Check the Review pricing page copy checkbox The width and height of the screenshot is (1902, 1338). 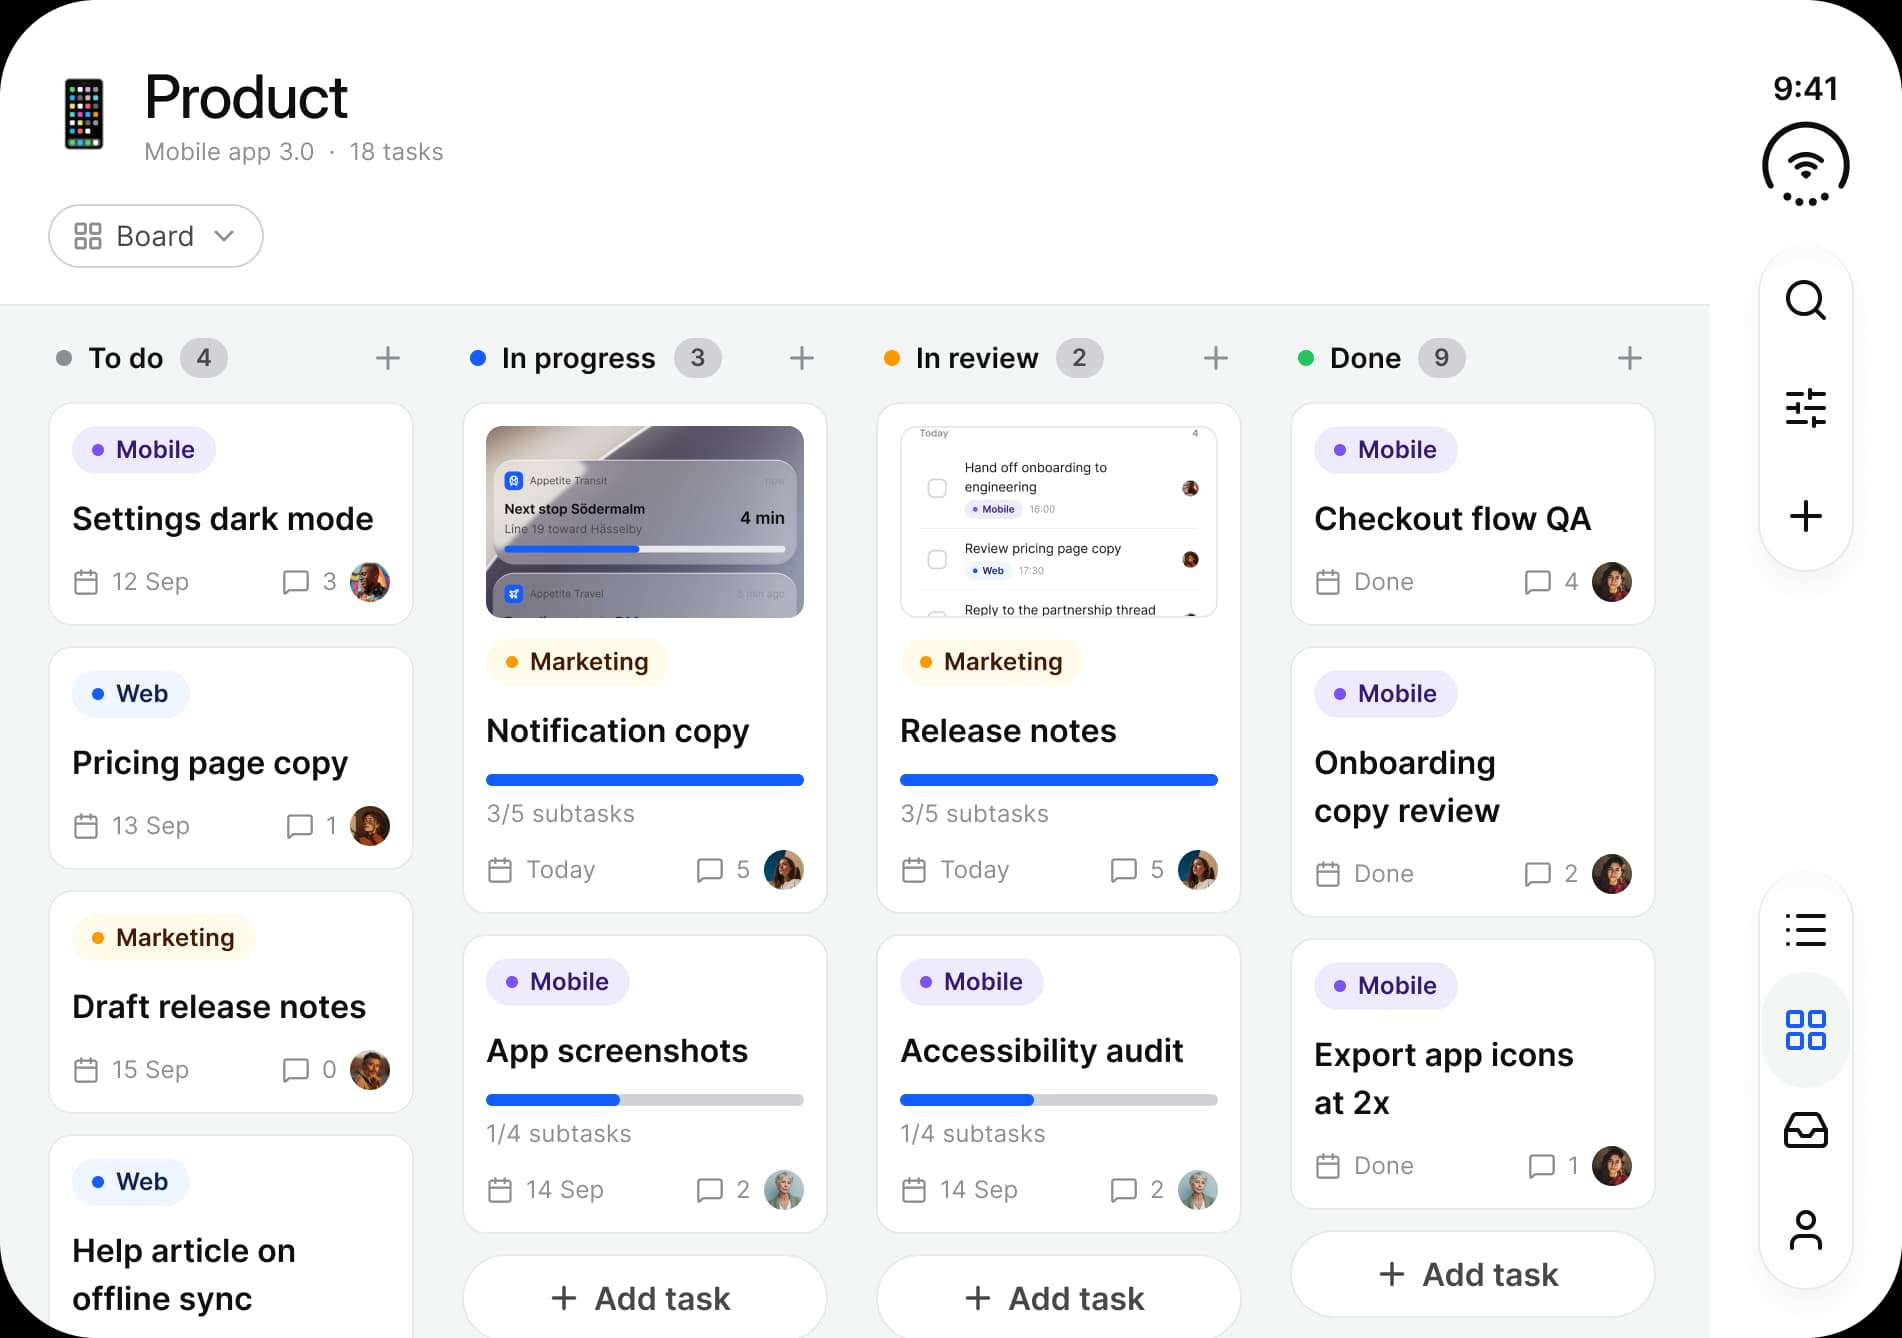point(937,559)
